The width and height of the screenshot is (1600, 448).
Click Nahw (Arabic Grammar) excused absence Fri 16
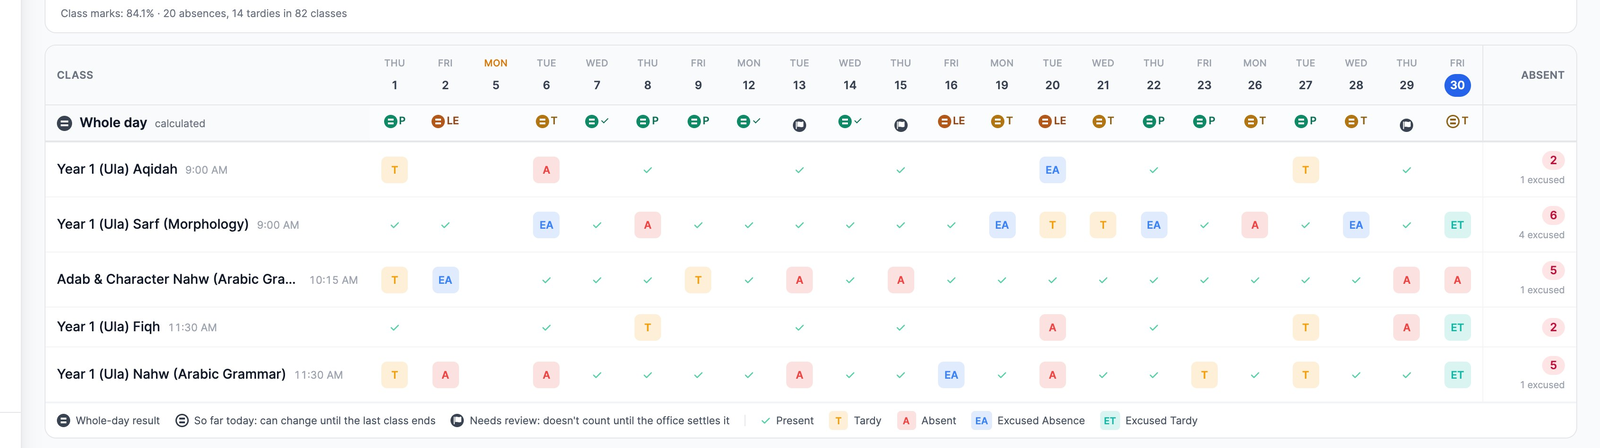pyautogui.click(x=951, y=375)
